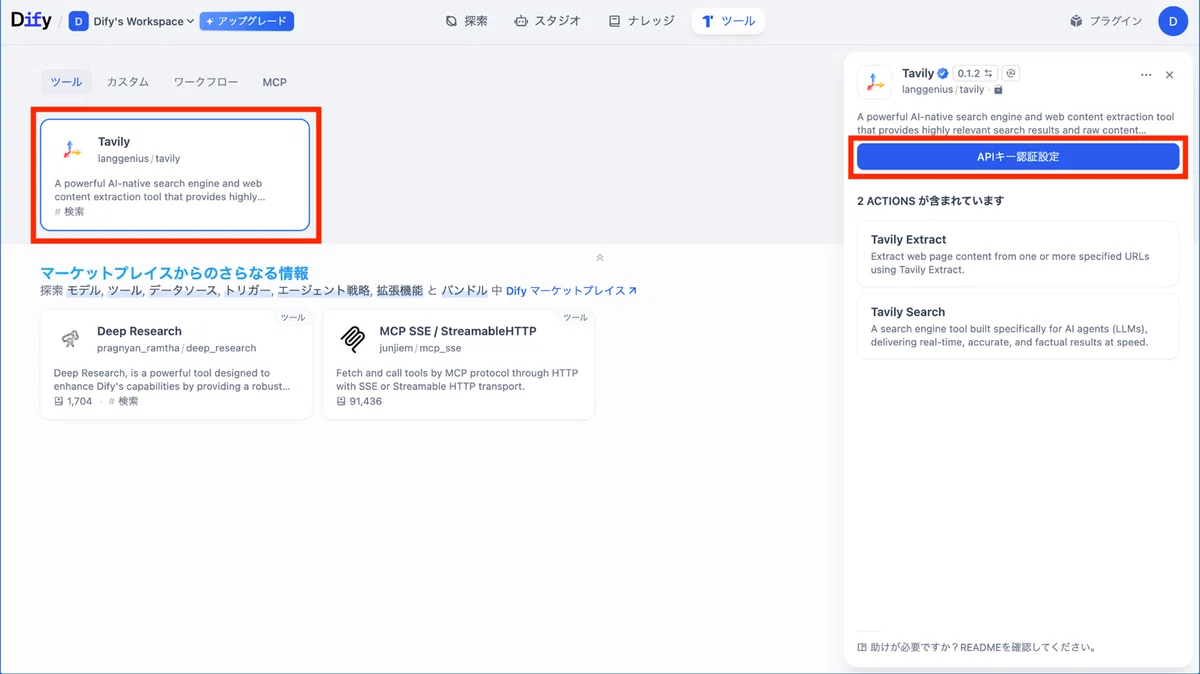The image size is (1200, 674).
Task: Click the 2 ACTIONS が含まれています label
Action: pyautogui.click(x=931, y=201)
